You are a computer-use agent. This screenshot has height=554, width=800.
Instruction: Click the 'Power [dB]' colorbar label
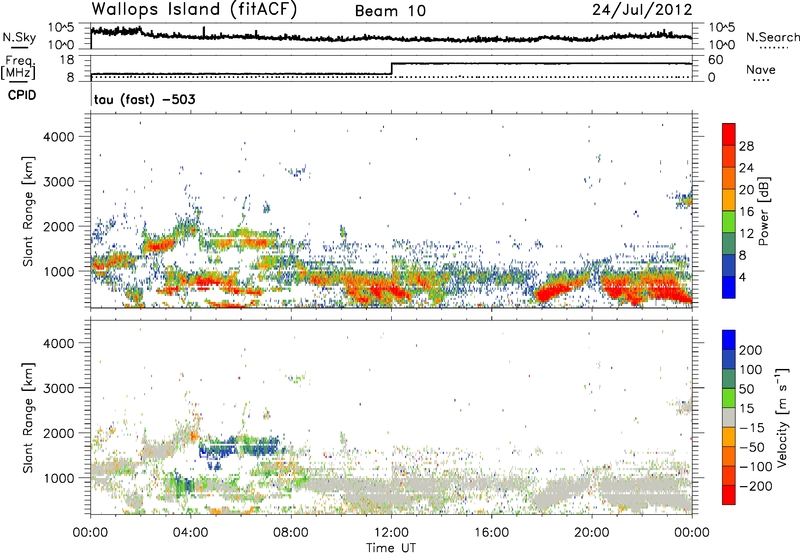tap(764, 211)
